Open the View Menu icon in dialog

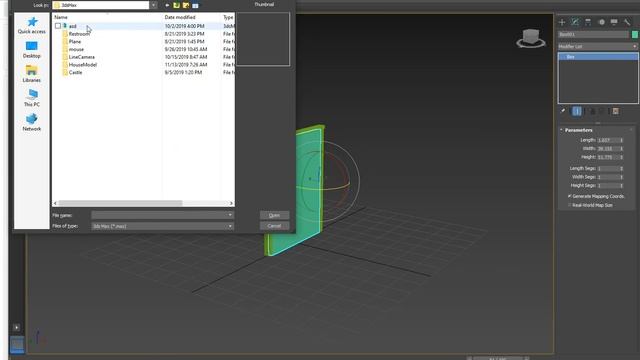(196, 5)
